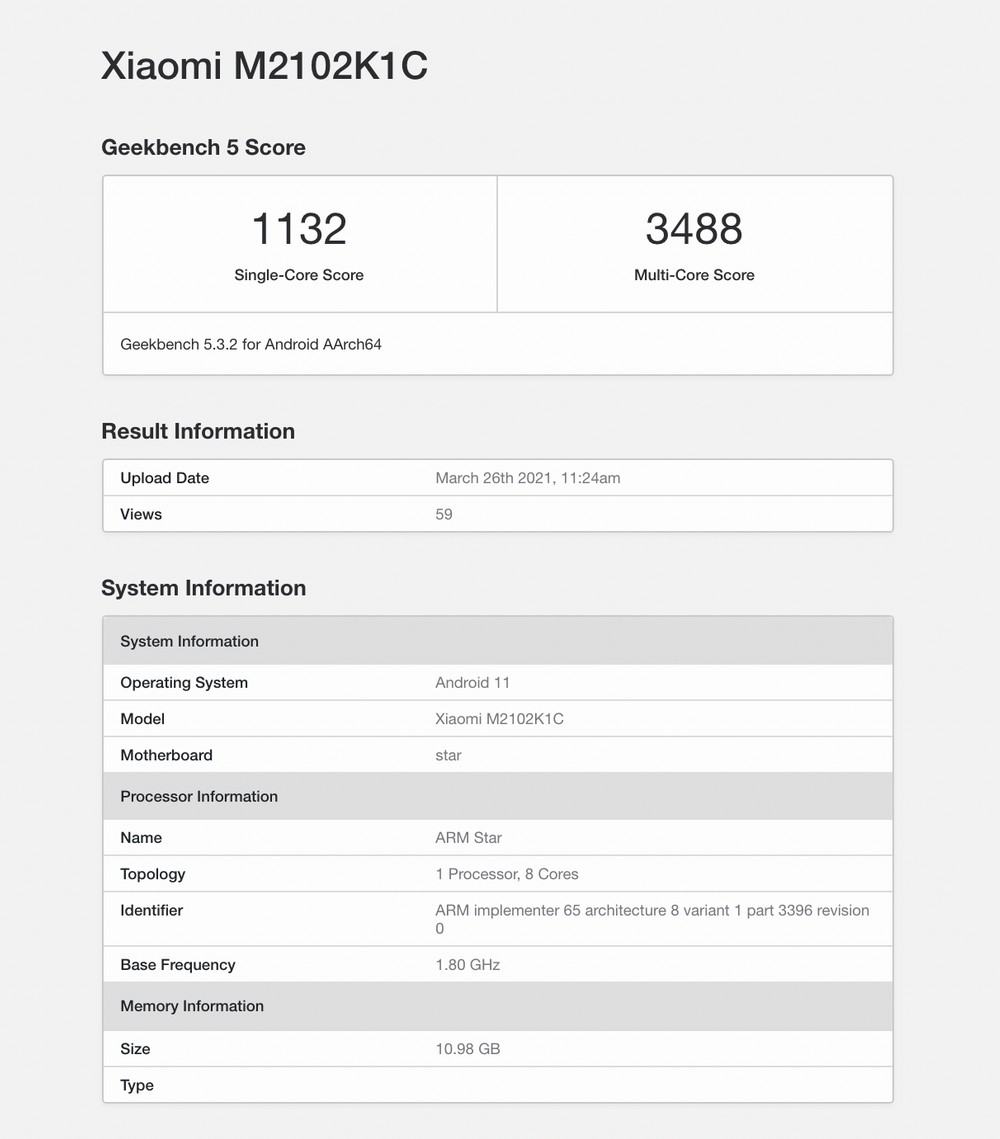Click the Geekbench 5.3.2 for Android AArch64 text
This screenshot has height=1139, width=1000.
[251, 344]
